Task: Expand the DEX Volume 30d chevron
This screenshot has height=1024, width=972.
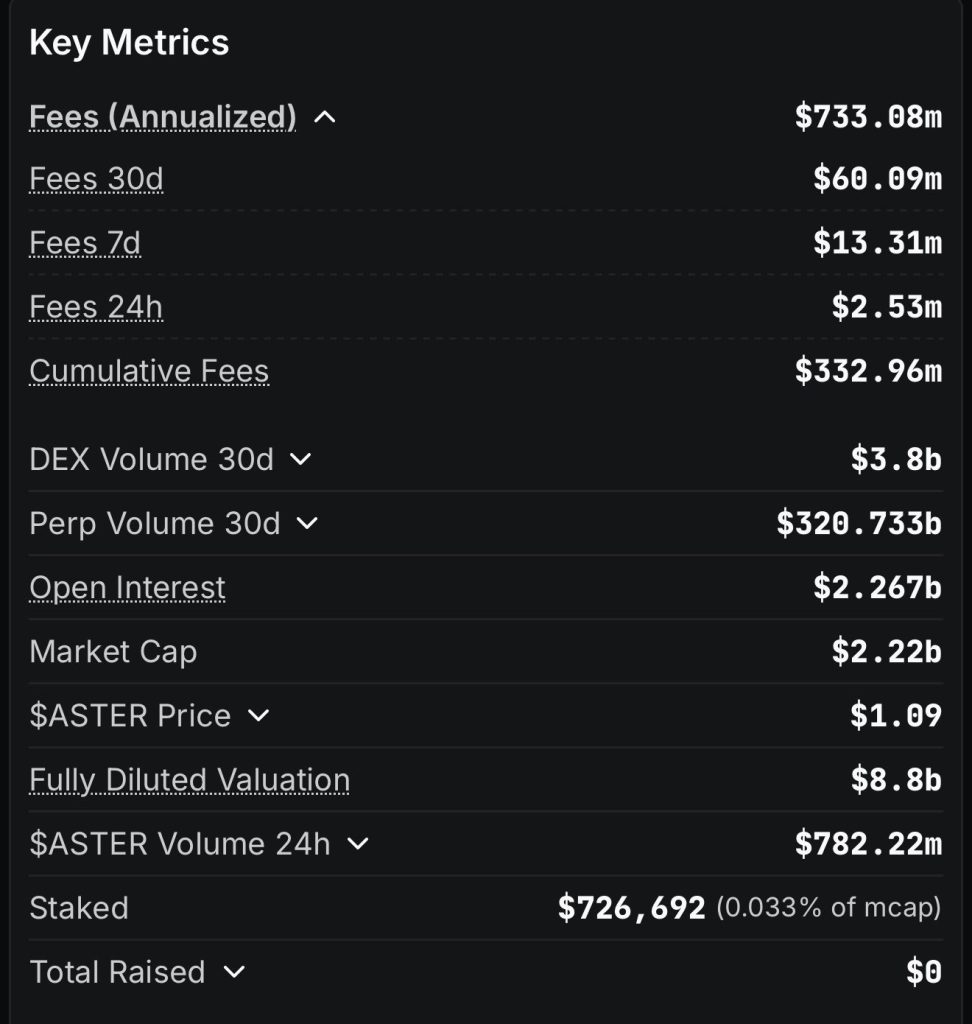Action: click(x=300, y=459)
